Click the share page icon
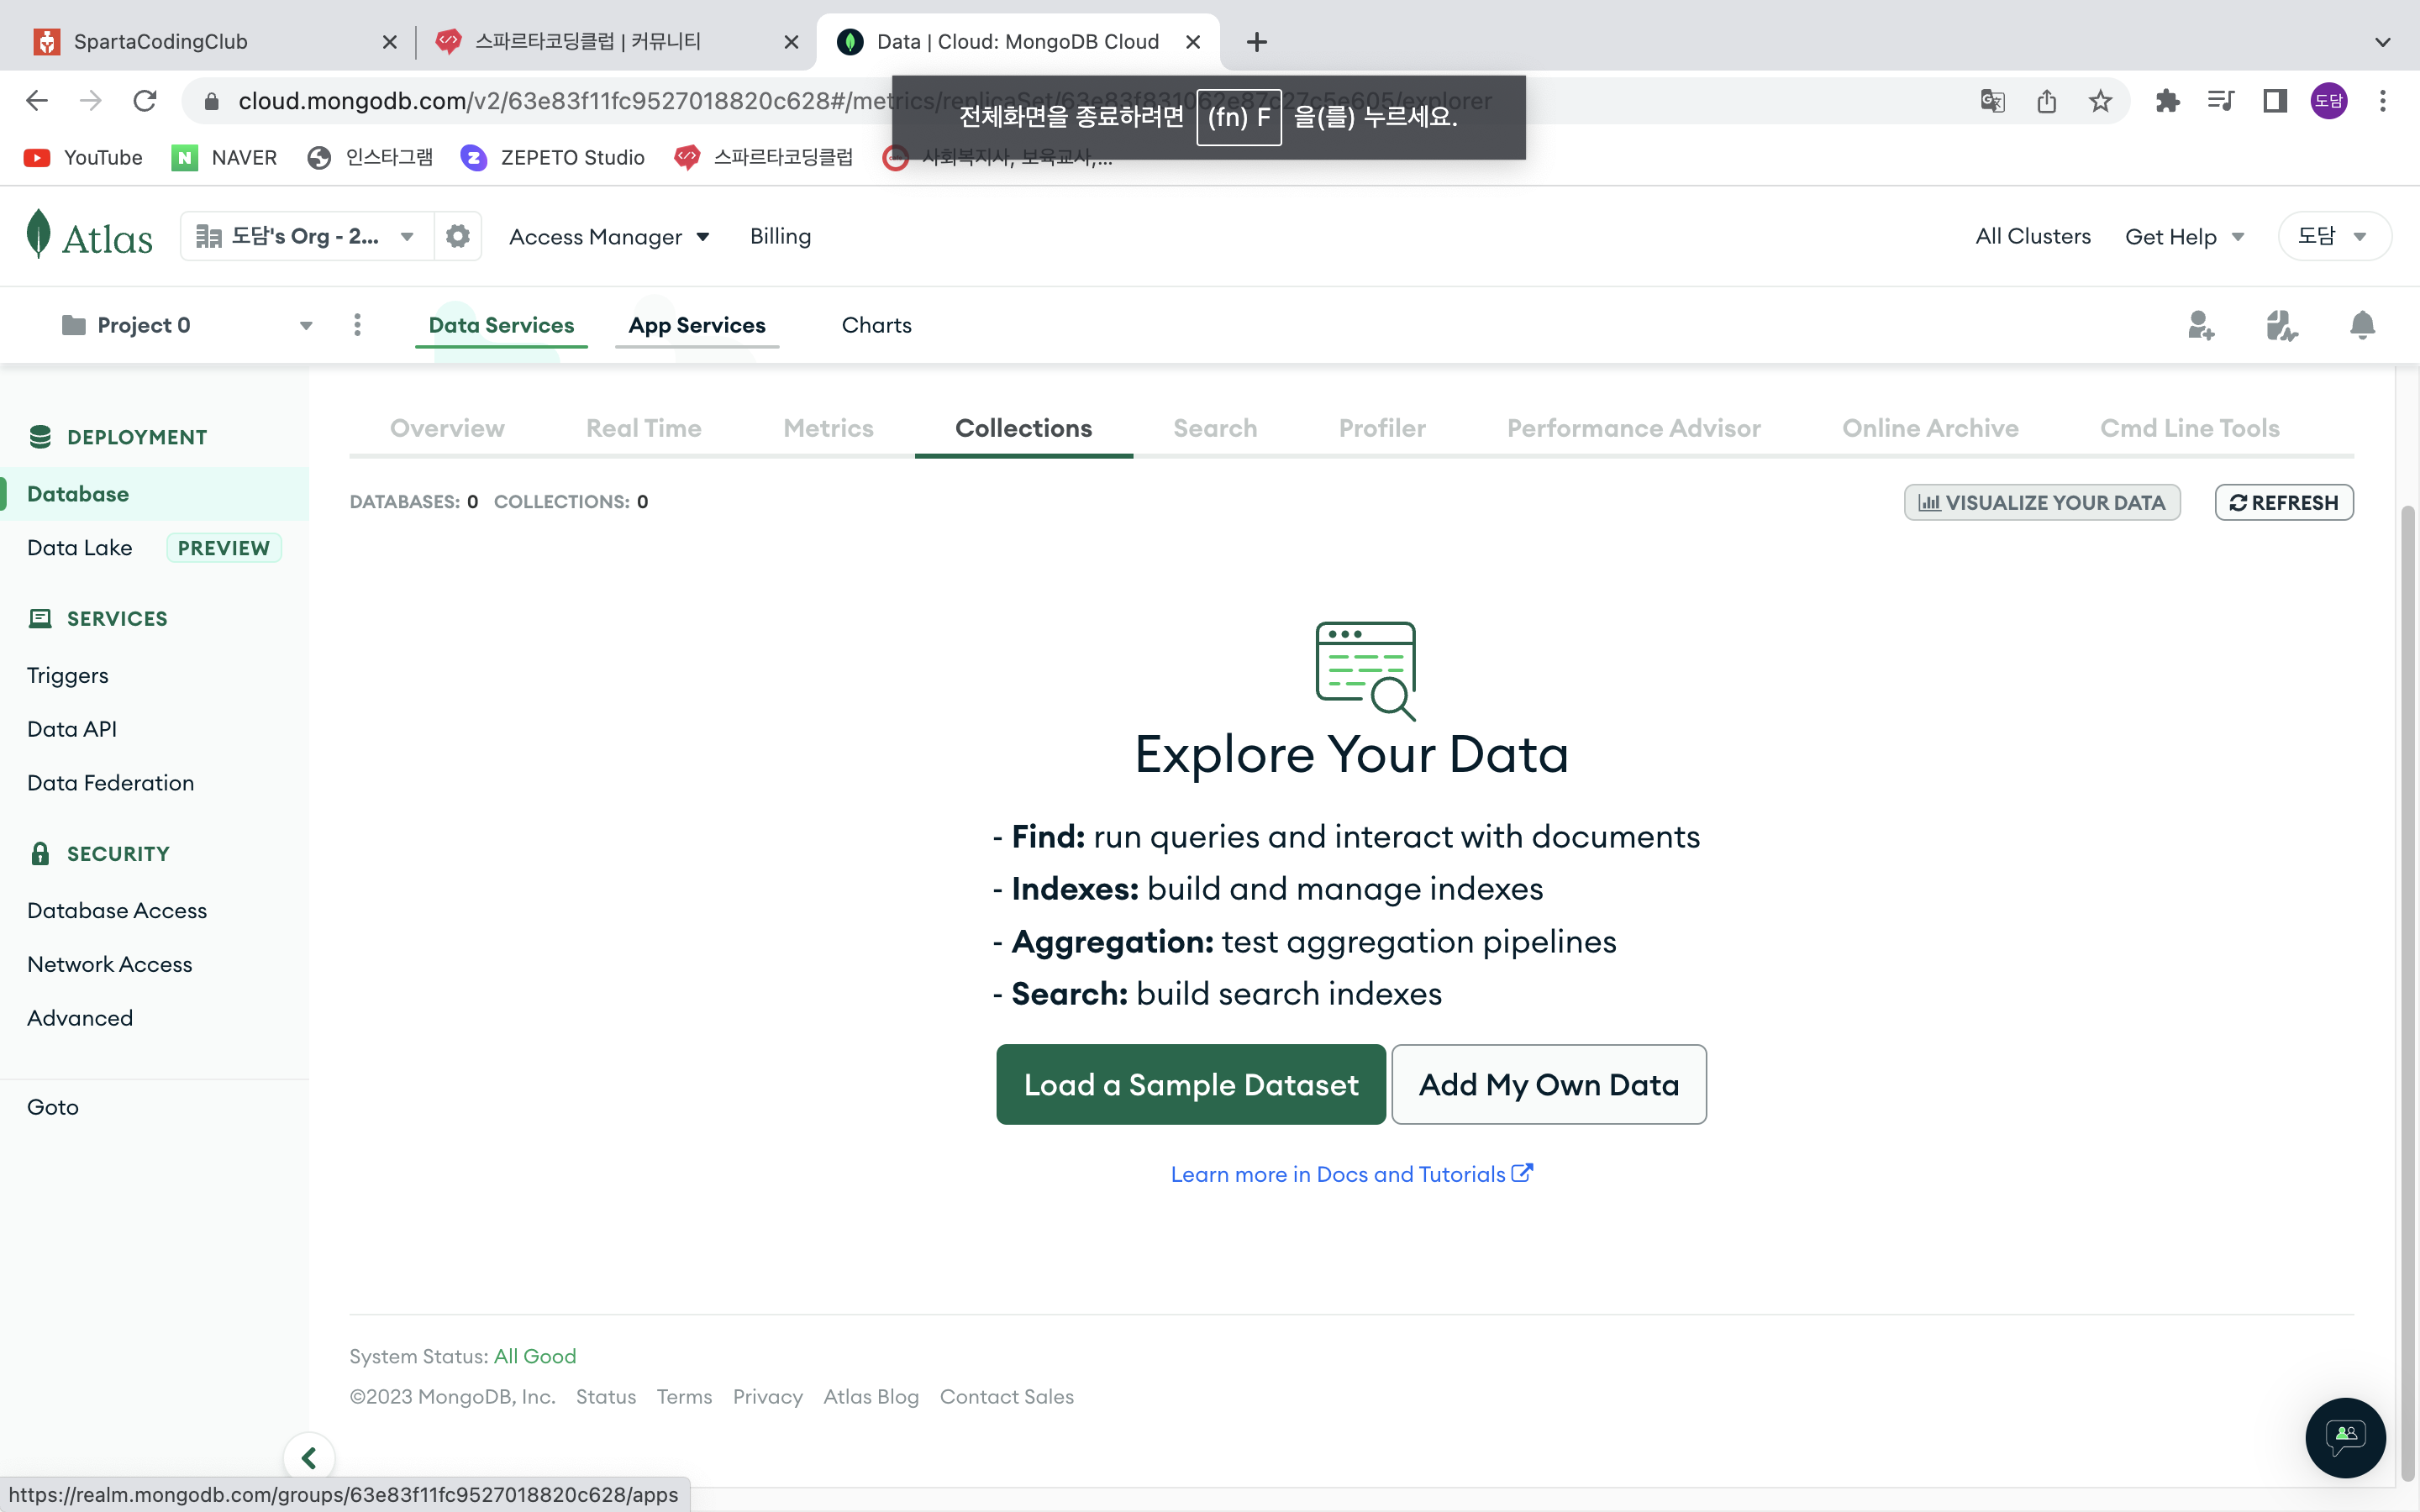The image size is (2420, 1512). 2046,100
